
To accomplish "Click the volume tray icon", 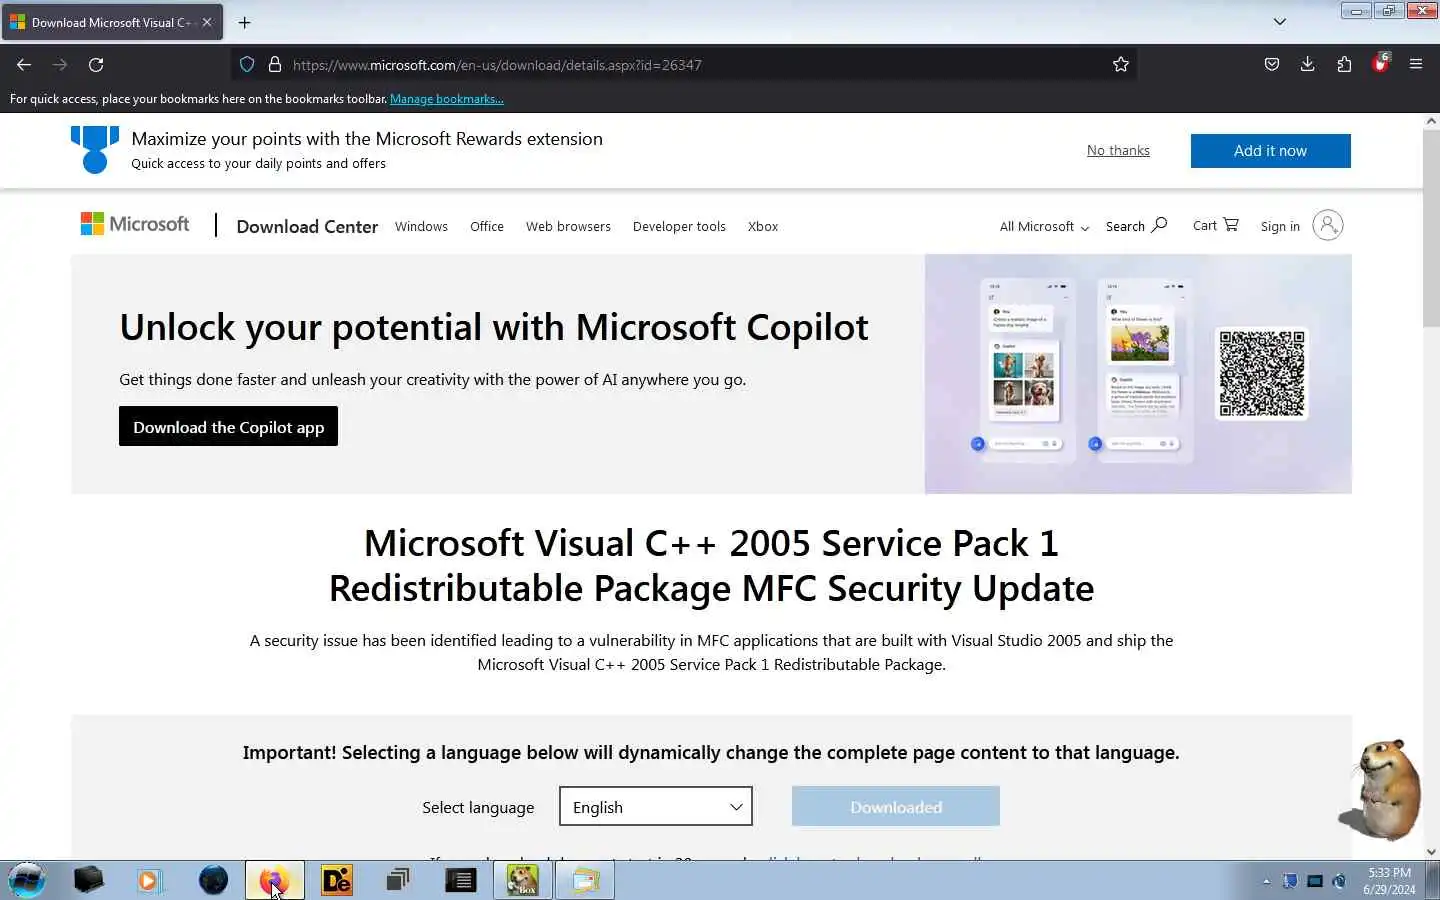I will click(x=1339, y=881).
